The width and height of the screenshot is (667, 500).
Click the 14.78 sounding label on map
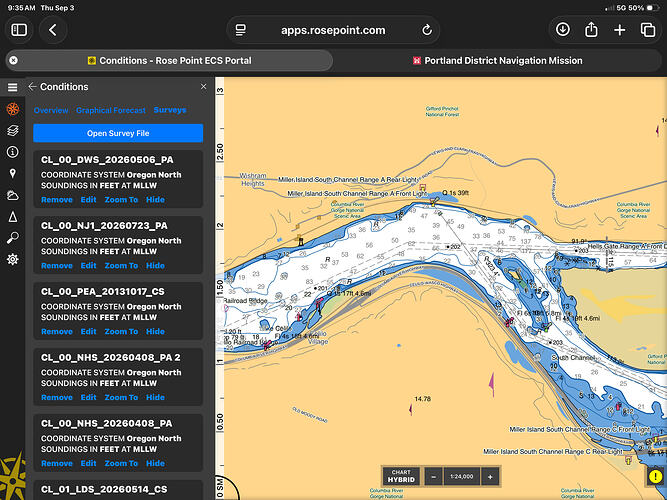[422, 399]
